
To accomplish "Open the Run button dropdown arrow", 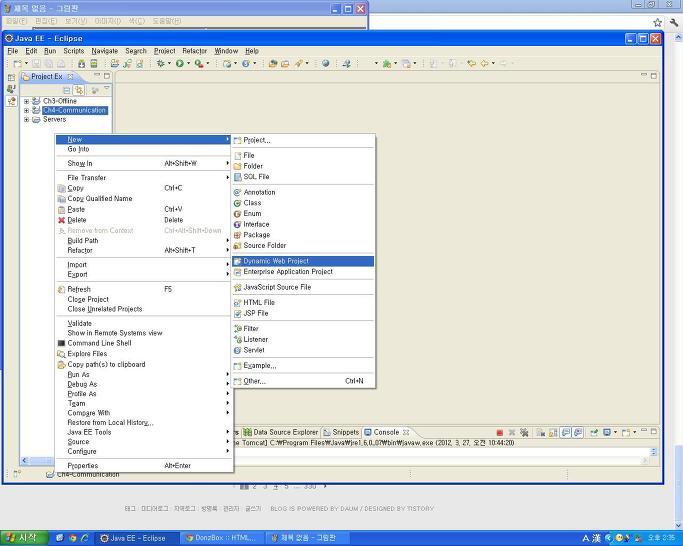I will [x=189, y=64].
